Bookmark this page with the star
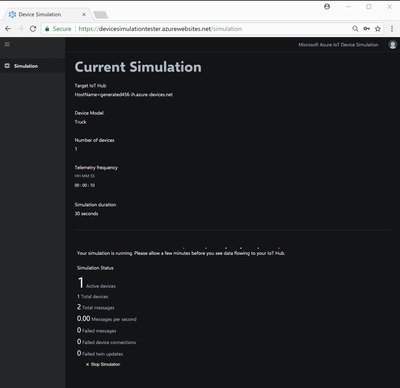The height and width of the screenshot is (388, 400). [378, 29]
